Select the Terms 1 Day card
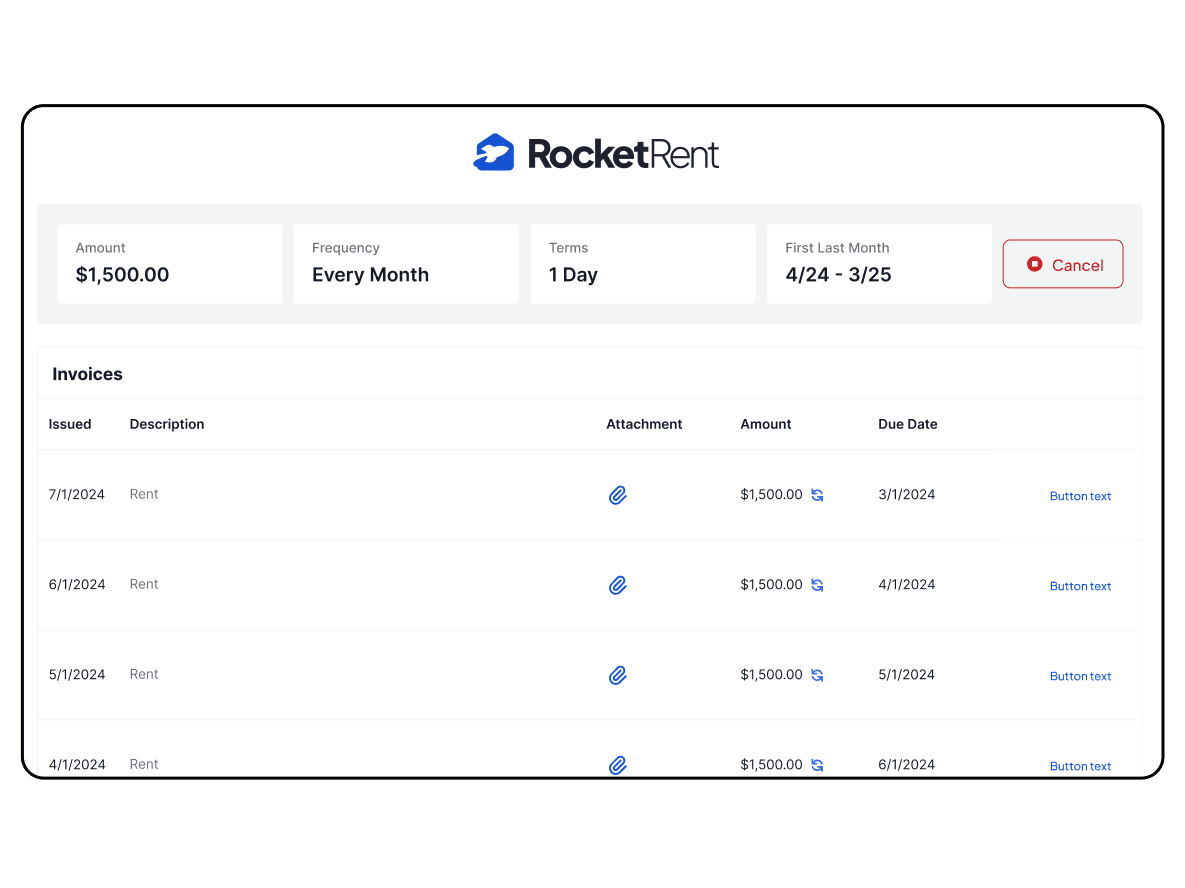1185x888 pixels. pyautogui.click(x=642, y=263)
